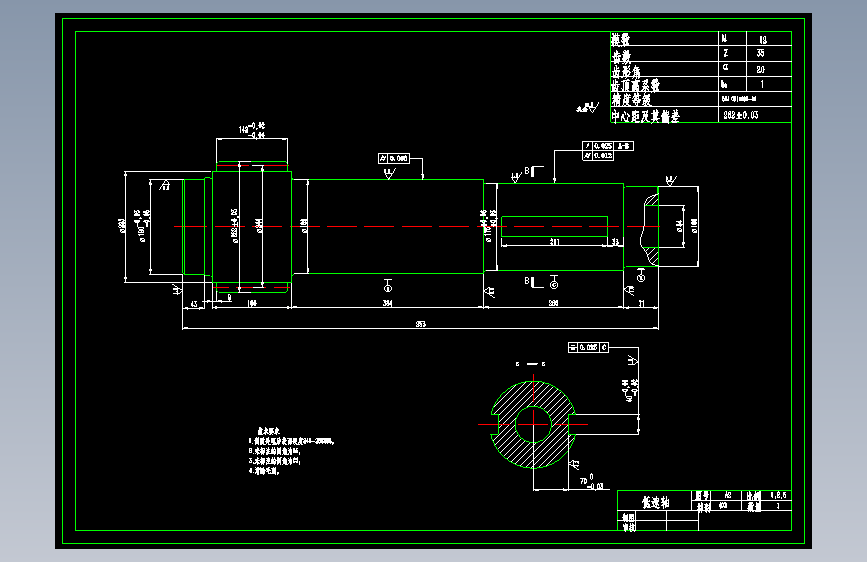Click the hatched cross-section circle view

pos(533,425)
